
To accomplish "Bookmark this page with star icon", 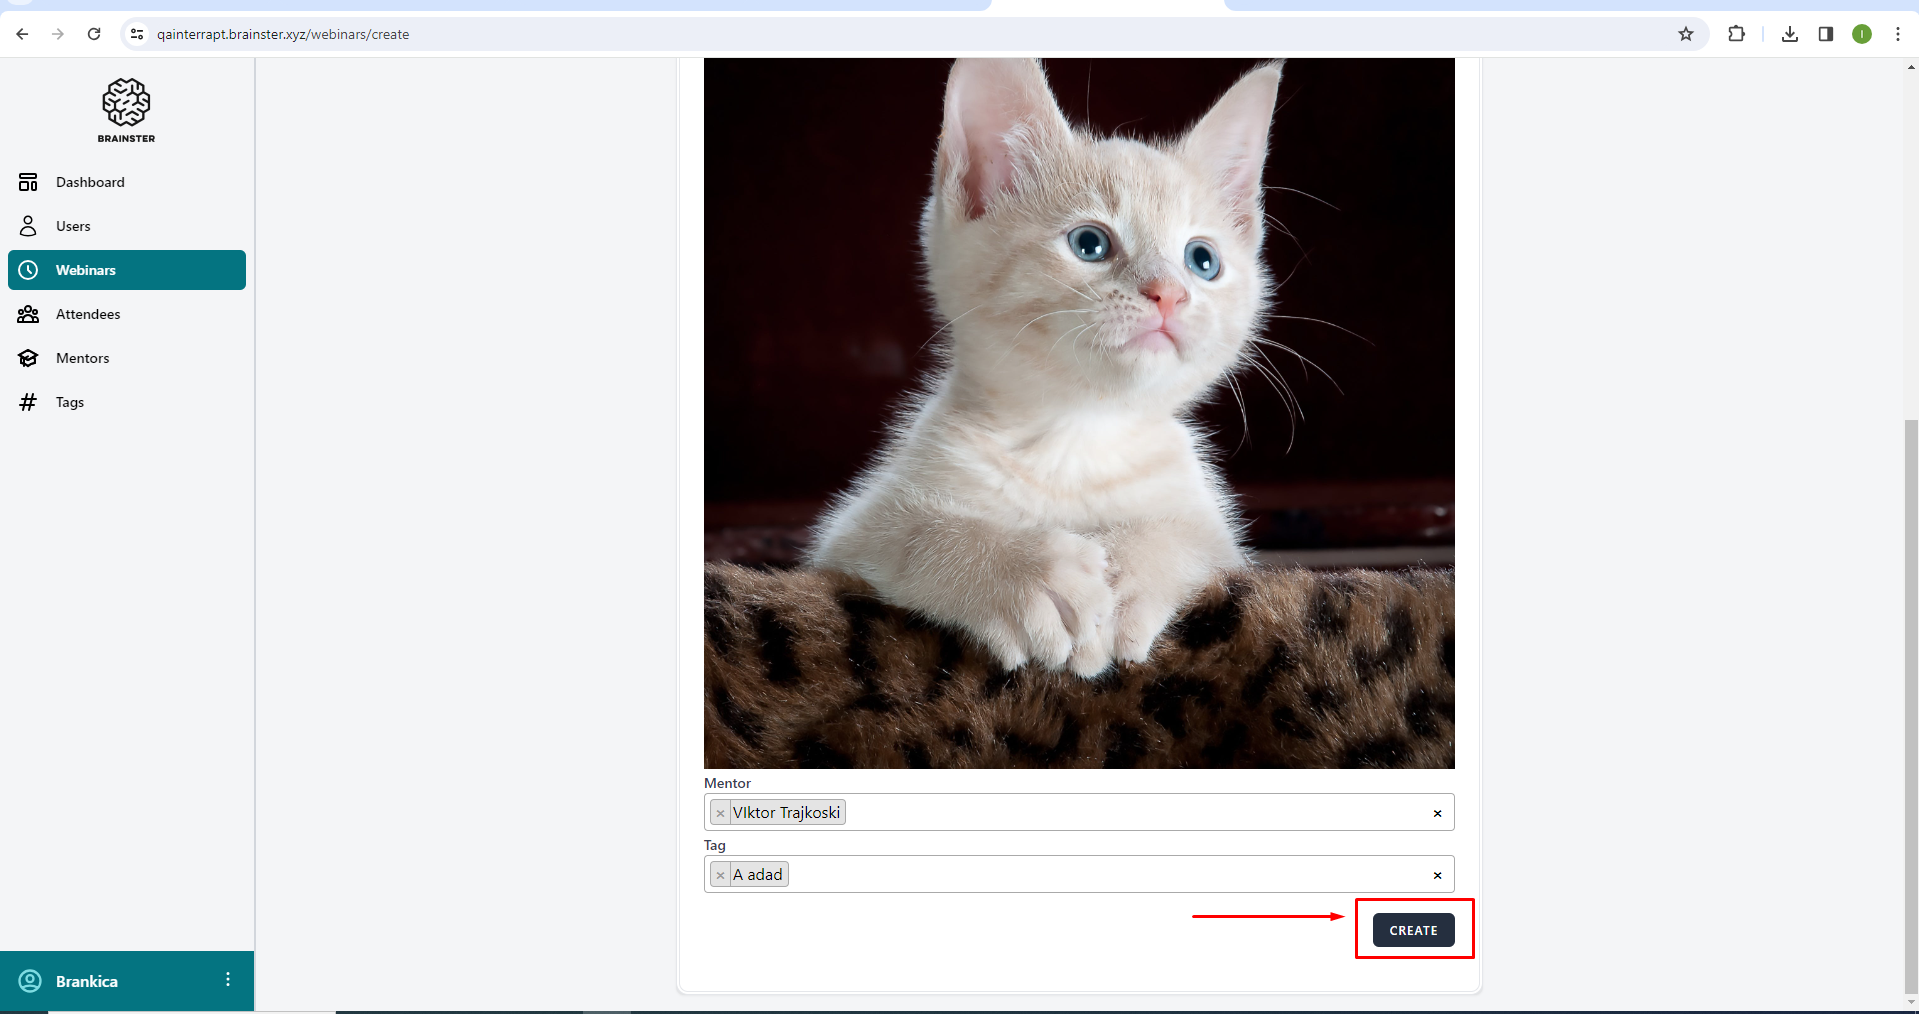I will click(x=1686, y=34).
